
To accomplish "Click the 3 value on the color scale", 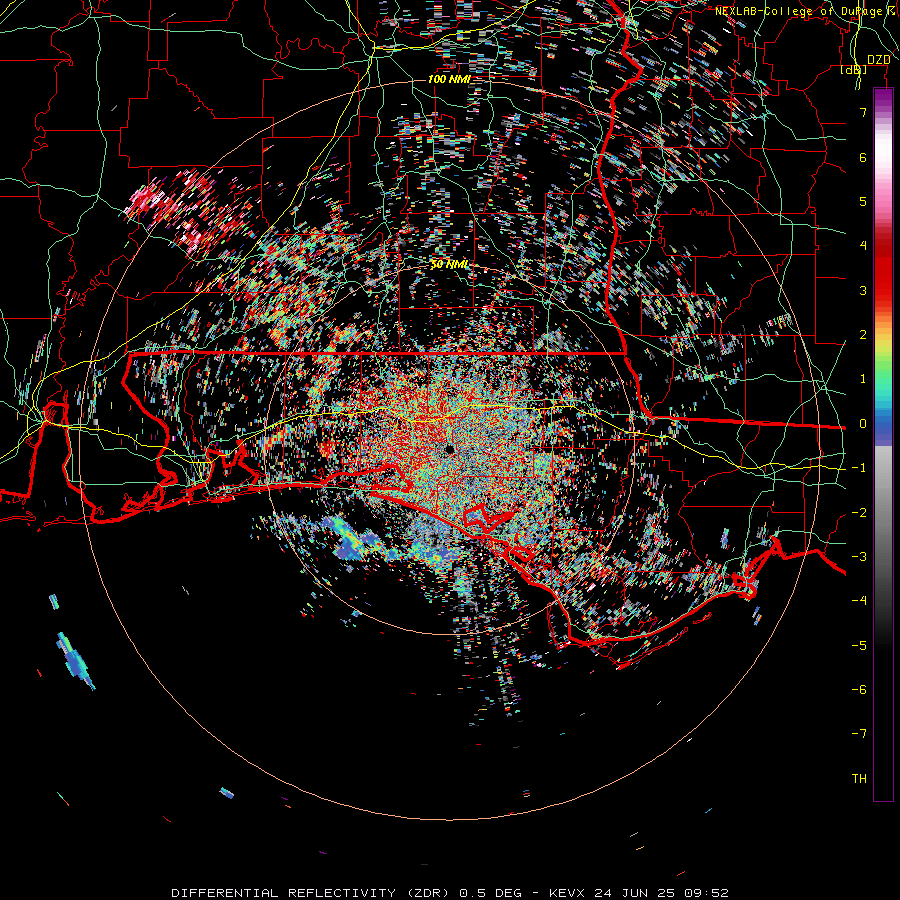I will pyautogui.click(x=863, y=290).
